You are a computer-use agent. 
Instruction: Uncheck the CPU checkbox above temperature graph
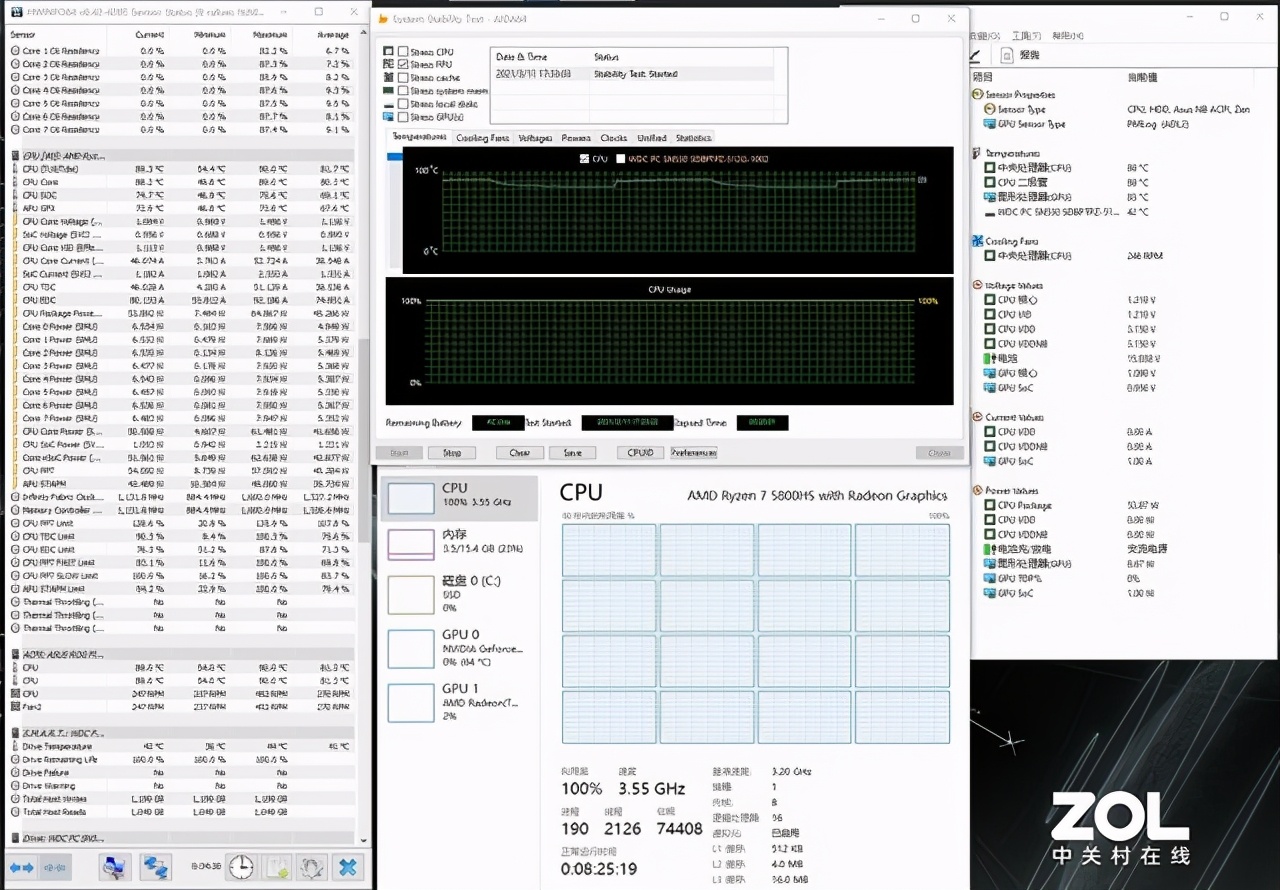[x=584, y=158]
